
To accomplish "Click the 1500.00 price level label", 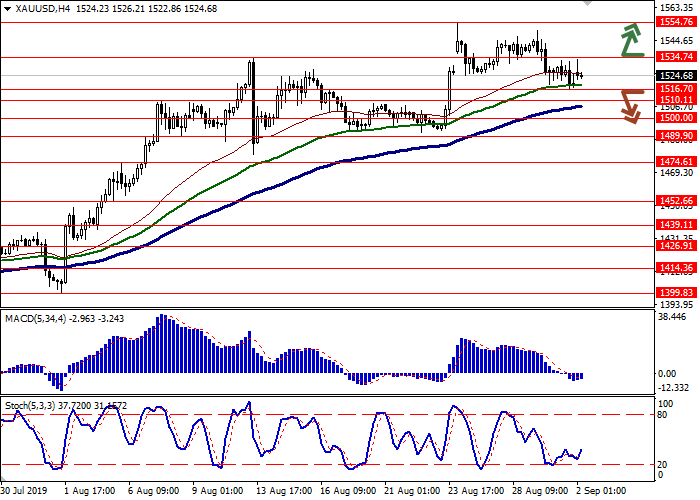I will [x=676, y=118].
